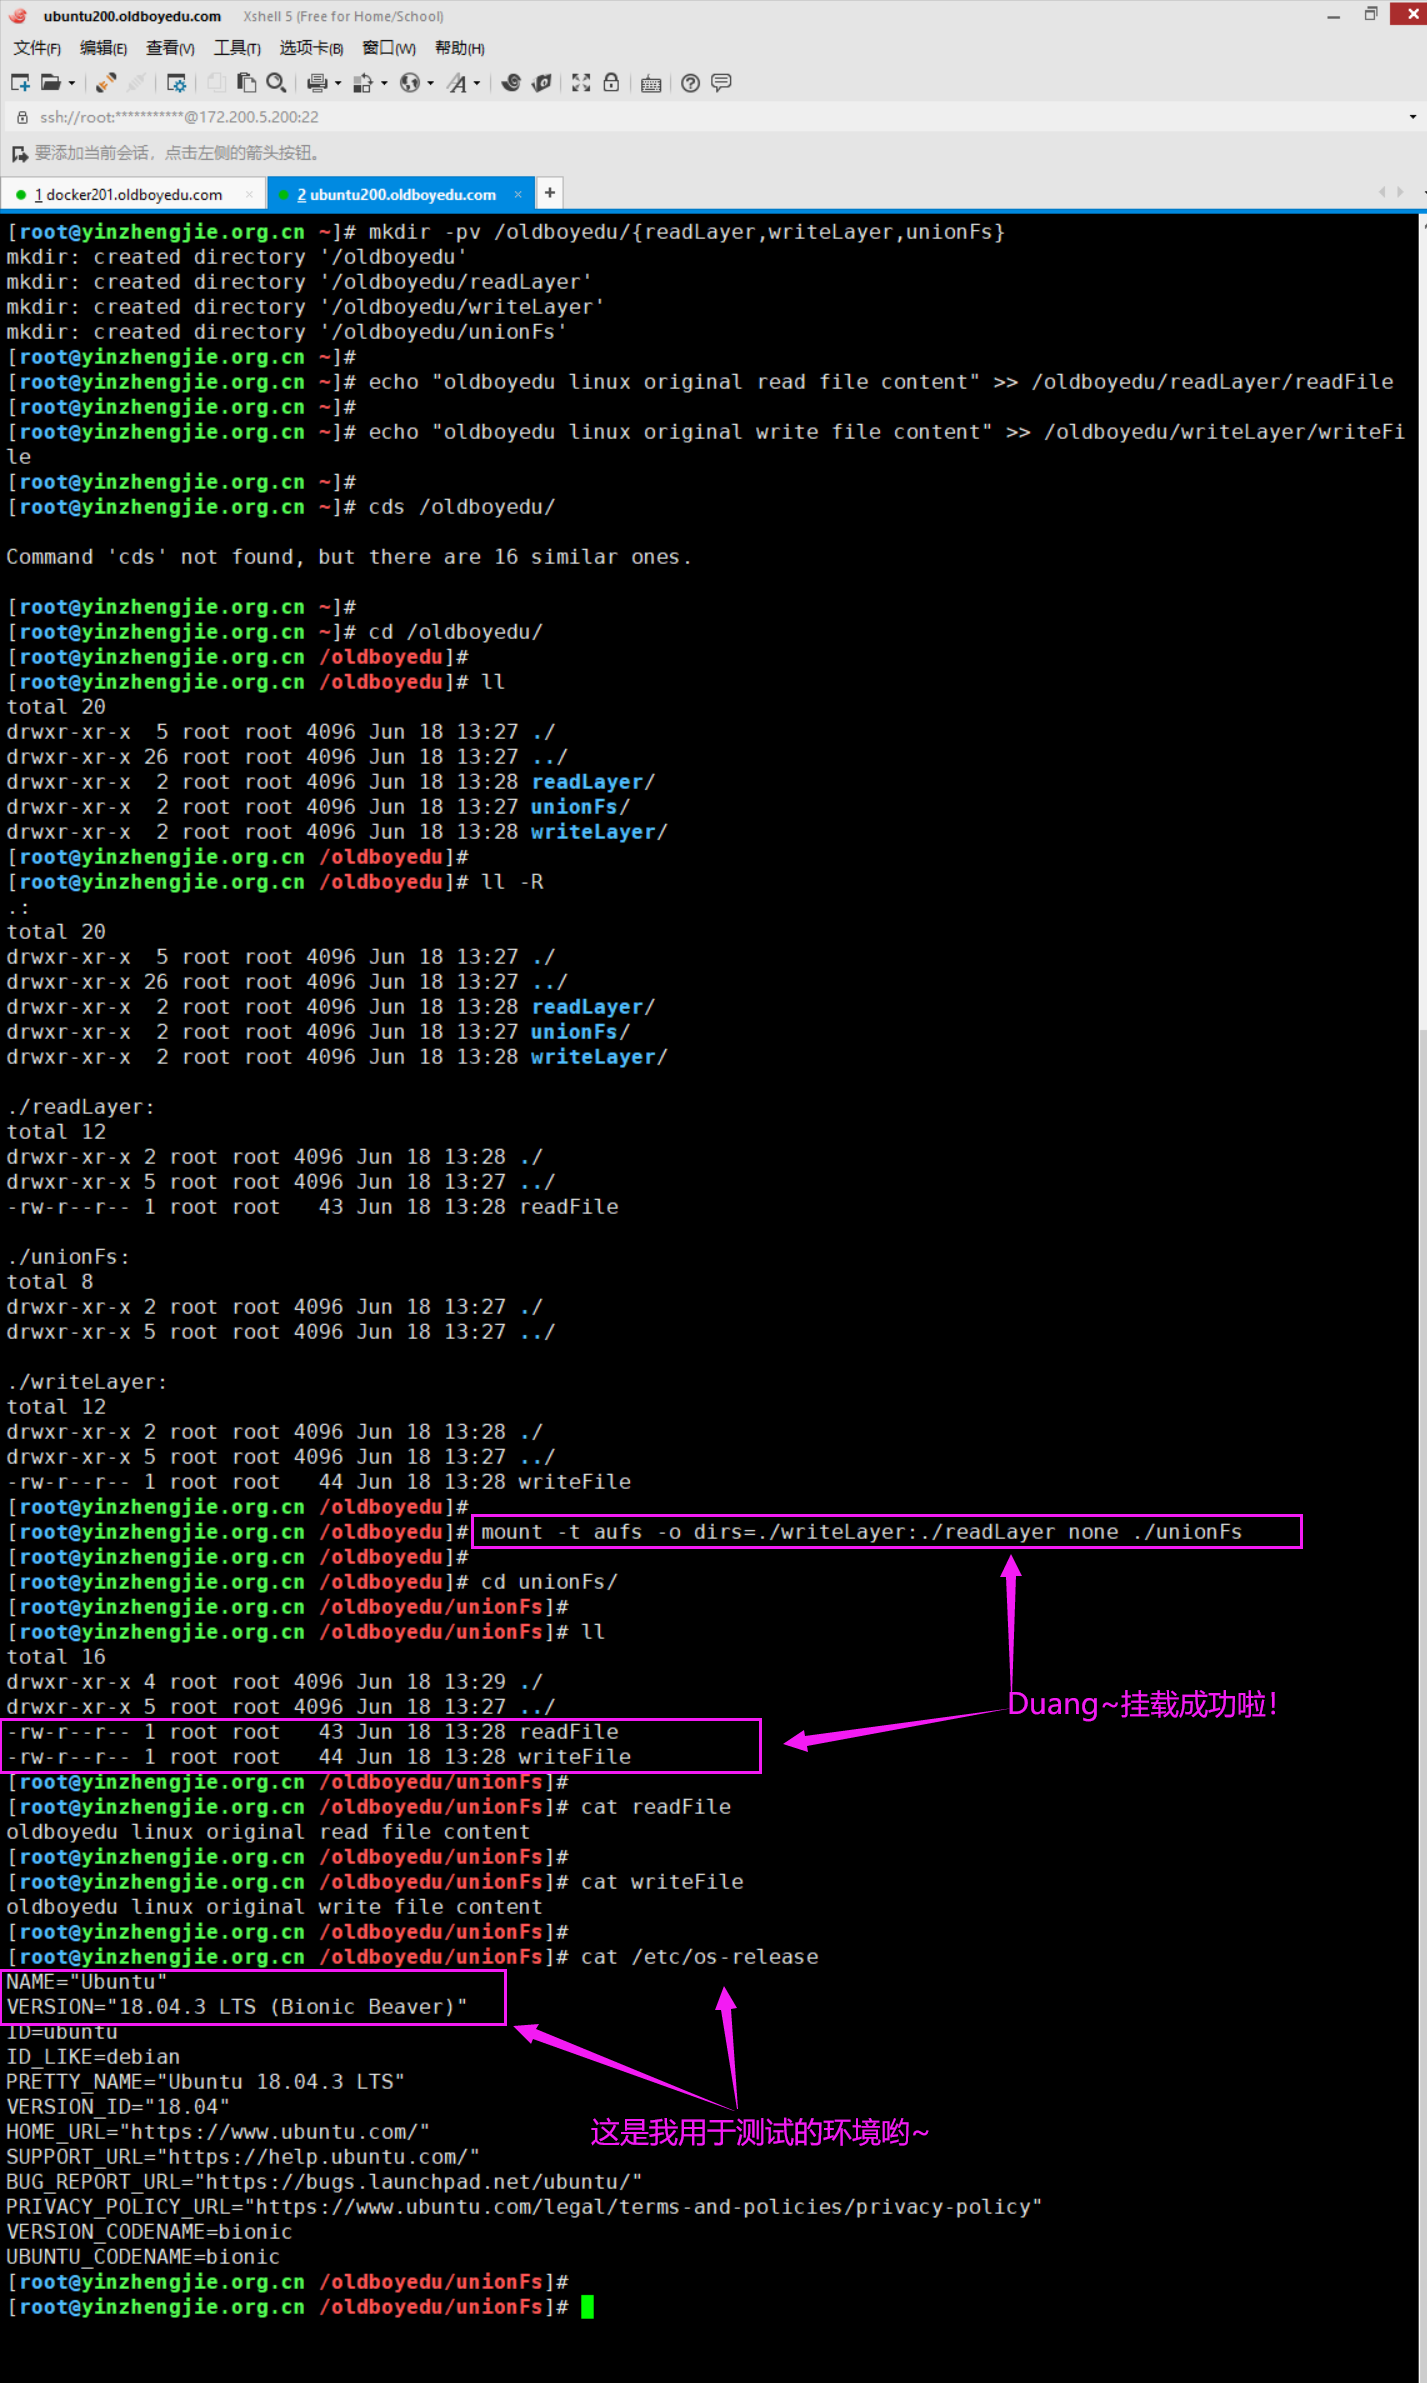Click the globe encoding icon
Viewport: 1427px width, 2383px height.
[410, 83]
